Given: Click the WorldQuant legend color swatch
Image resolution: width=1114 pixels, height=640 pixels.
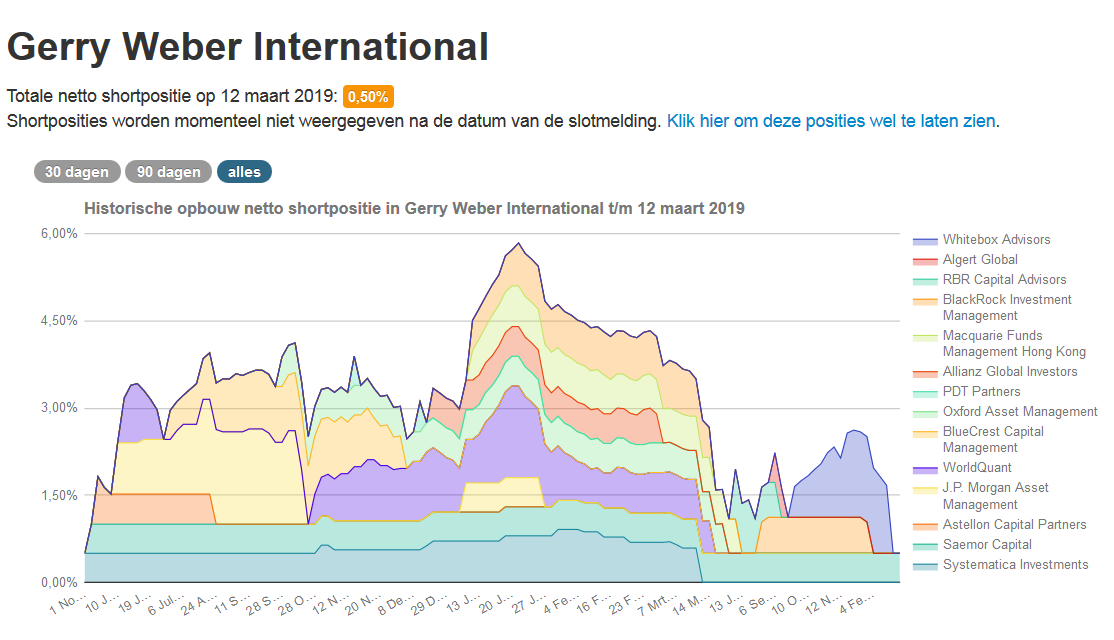Looking at the screenshot, I should pyautogui.click(x=925, y=468).
